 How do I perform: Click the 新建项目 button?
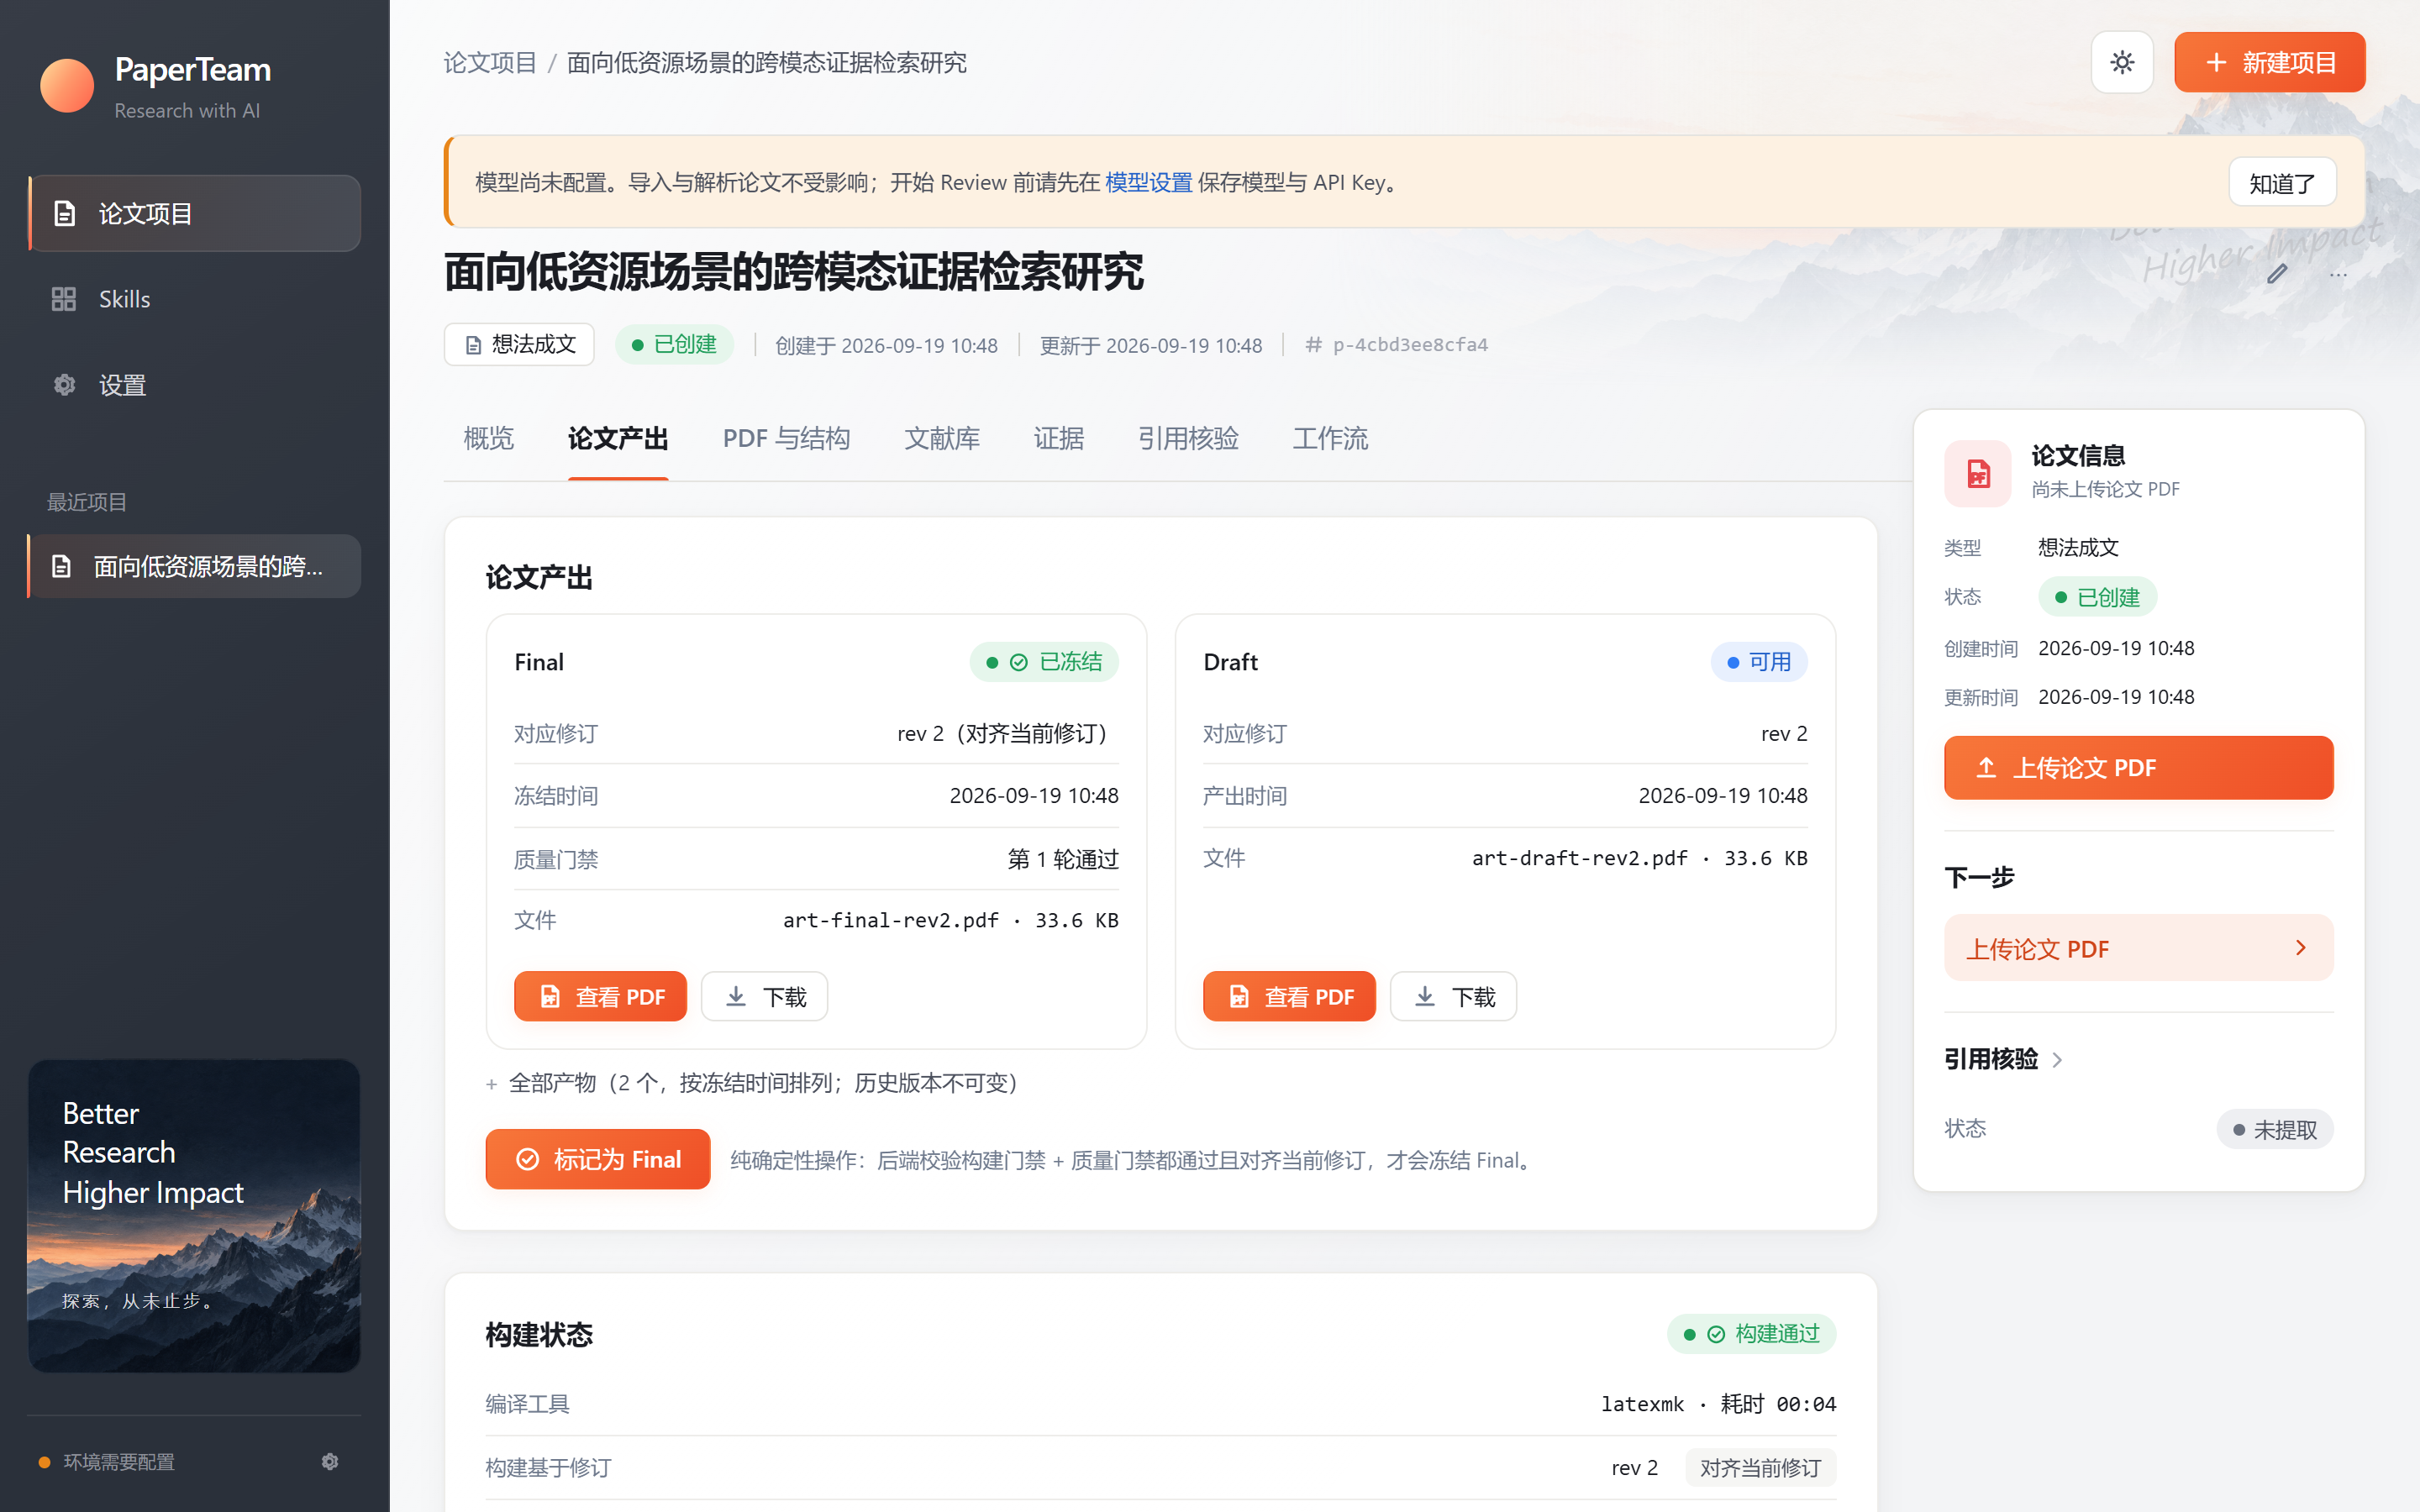(x=2269, y=62)
